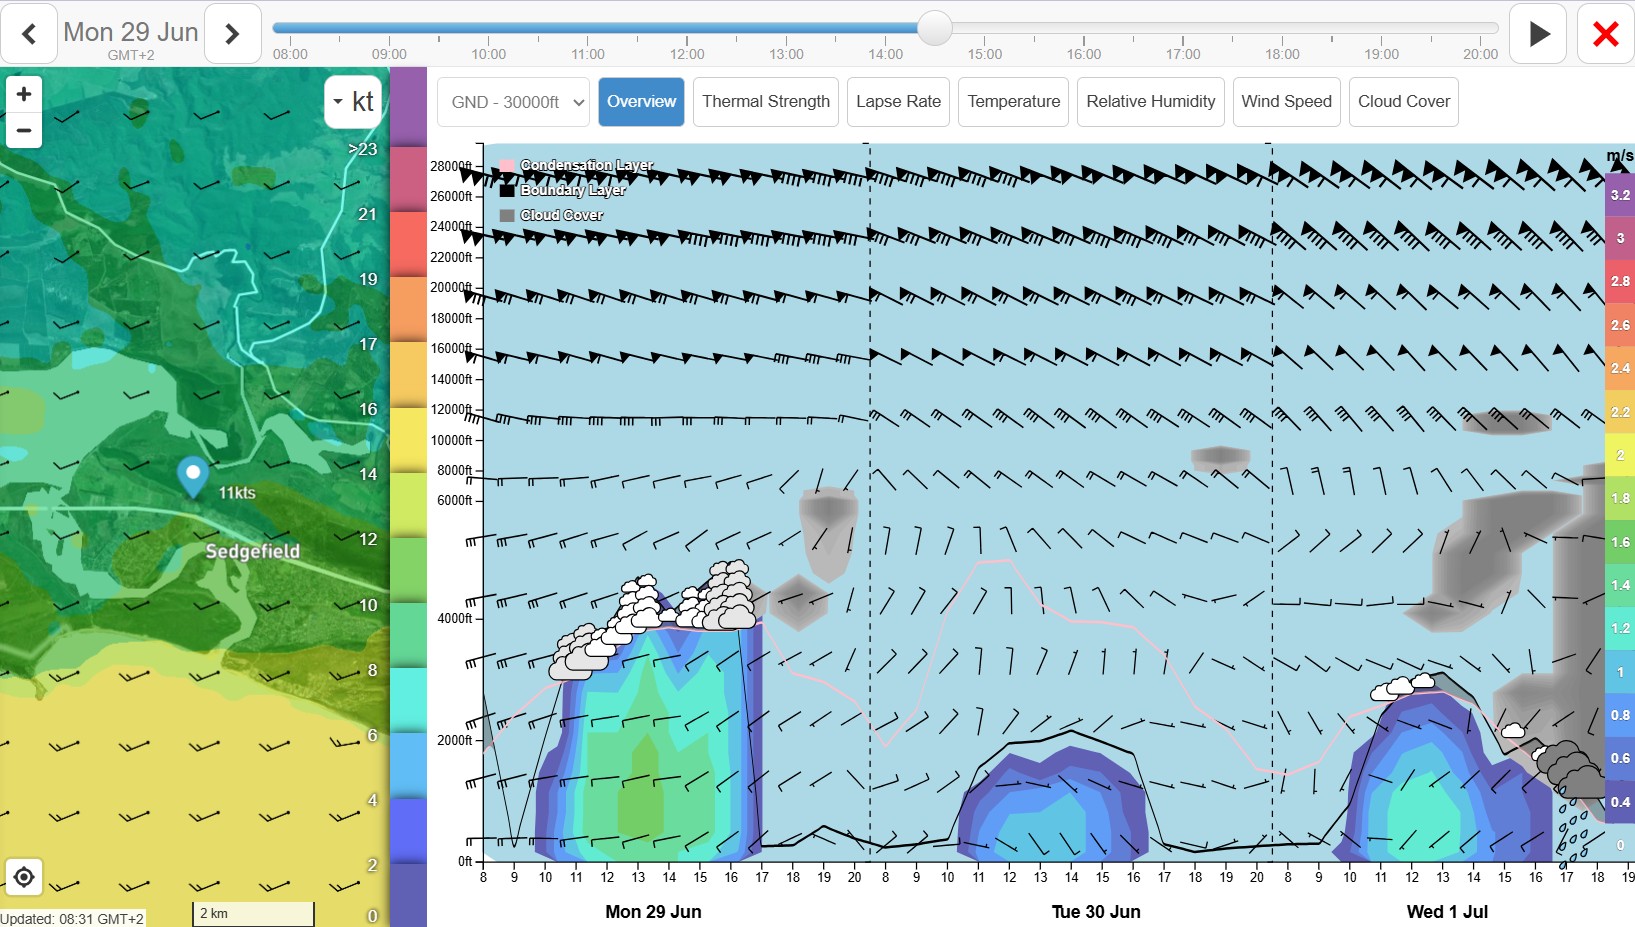Open the GND - 30000ft altitude dropdown
Screen dimensions: 1635x927
[x=513, y=102]
